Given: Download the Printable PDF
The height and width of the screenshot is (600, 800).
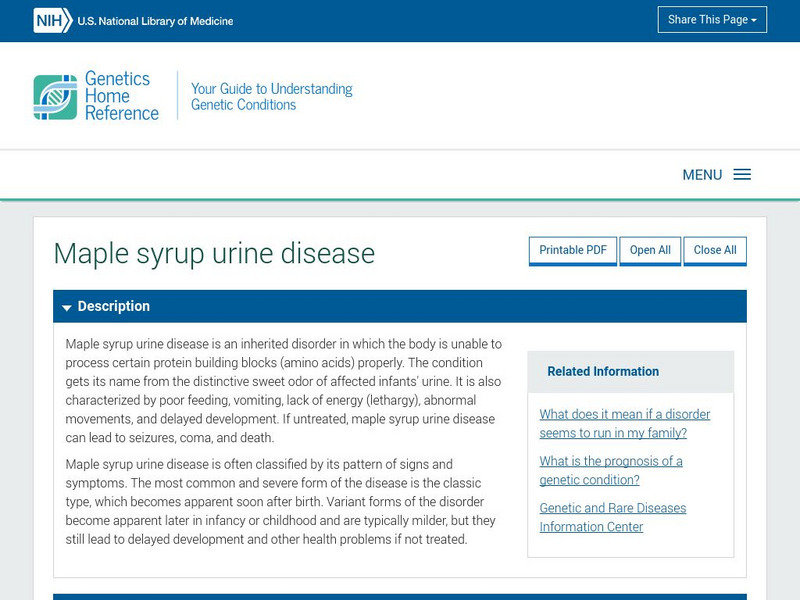Looking at the screenshot, I should [572, 250].
